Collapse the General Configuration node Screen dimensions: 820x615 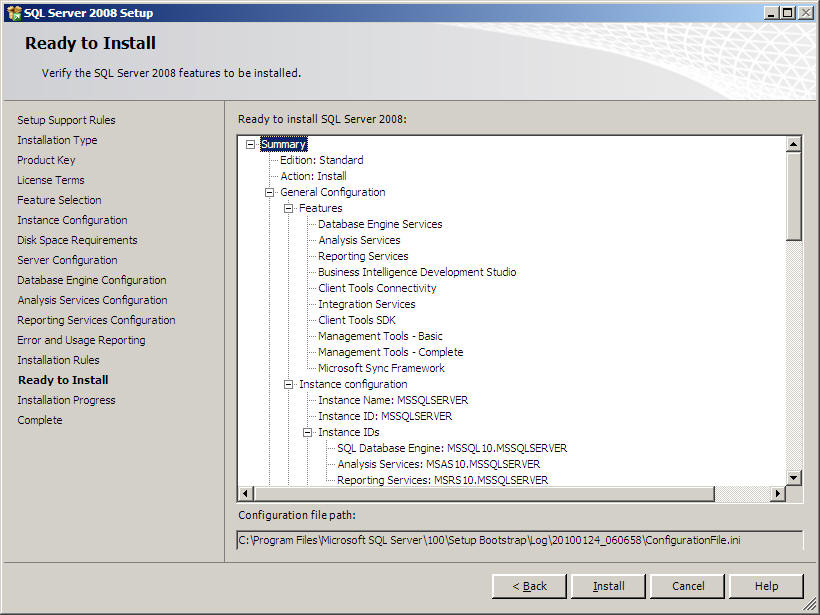pos(269,192)
